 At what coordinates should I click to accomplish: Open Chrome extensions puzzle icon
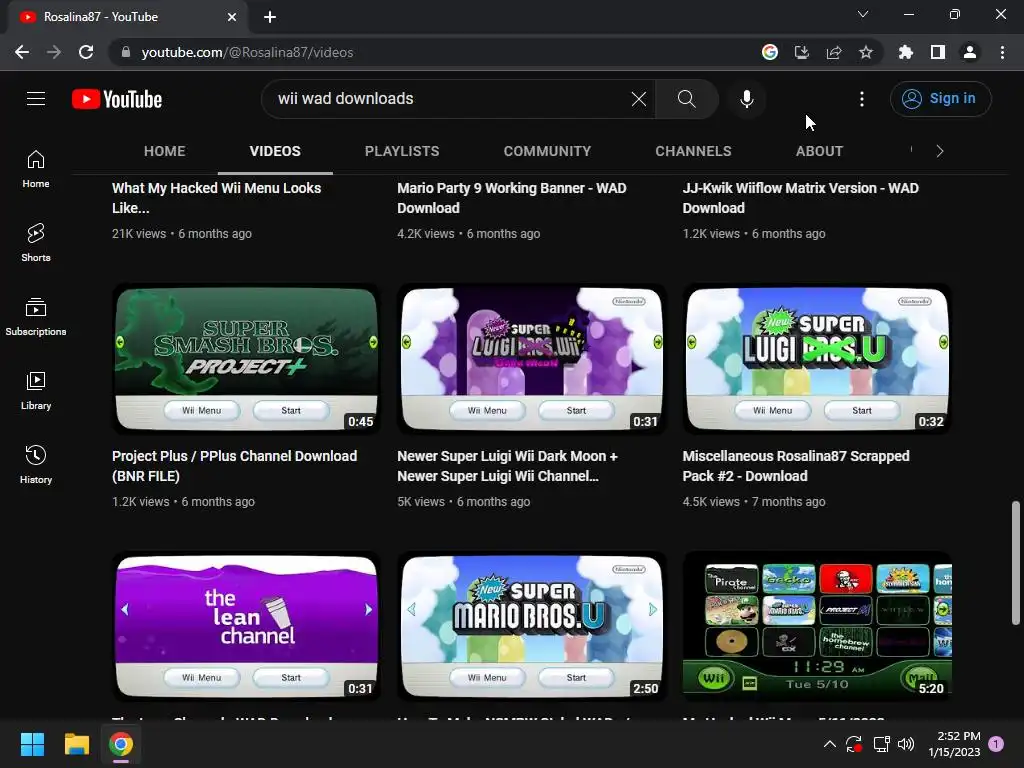click(x=905, y=52)
